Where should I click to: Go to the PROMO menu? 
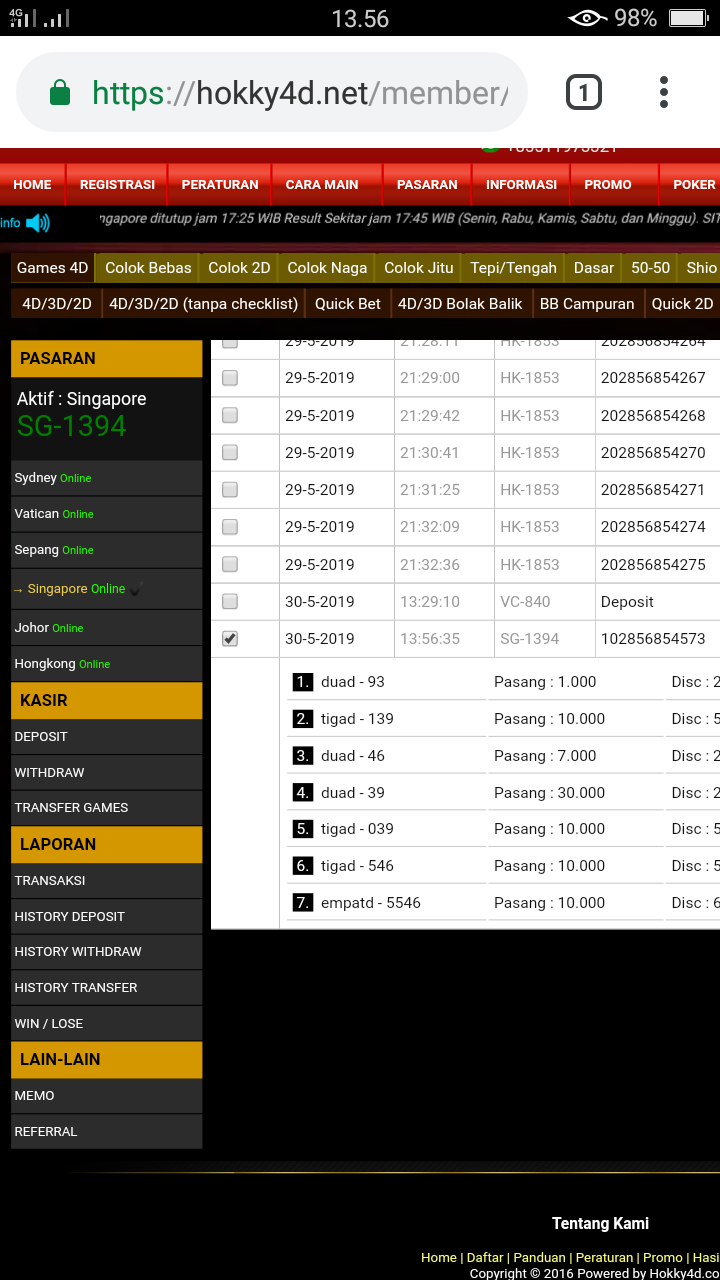[608, 185]
